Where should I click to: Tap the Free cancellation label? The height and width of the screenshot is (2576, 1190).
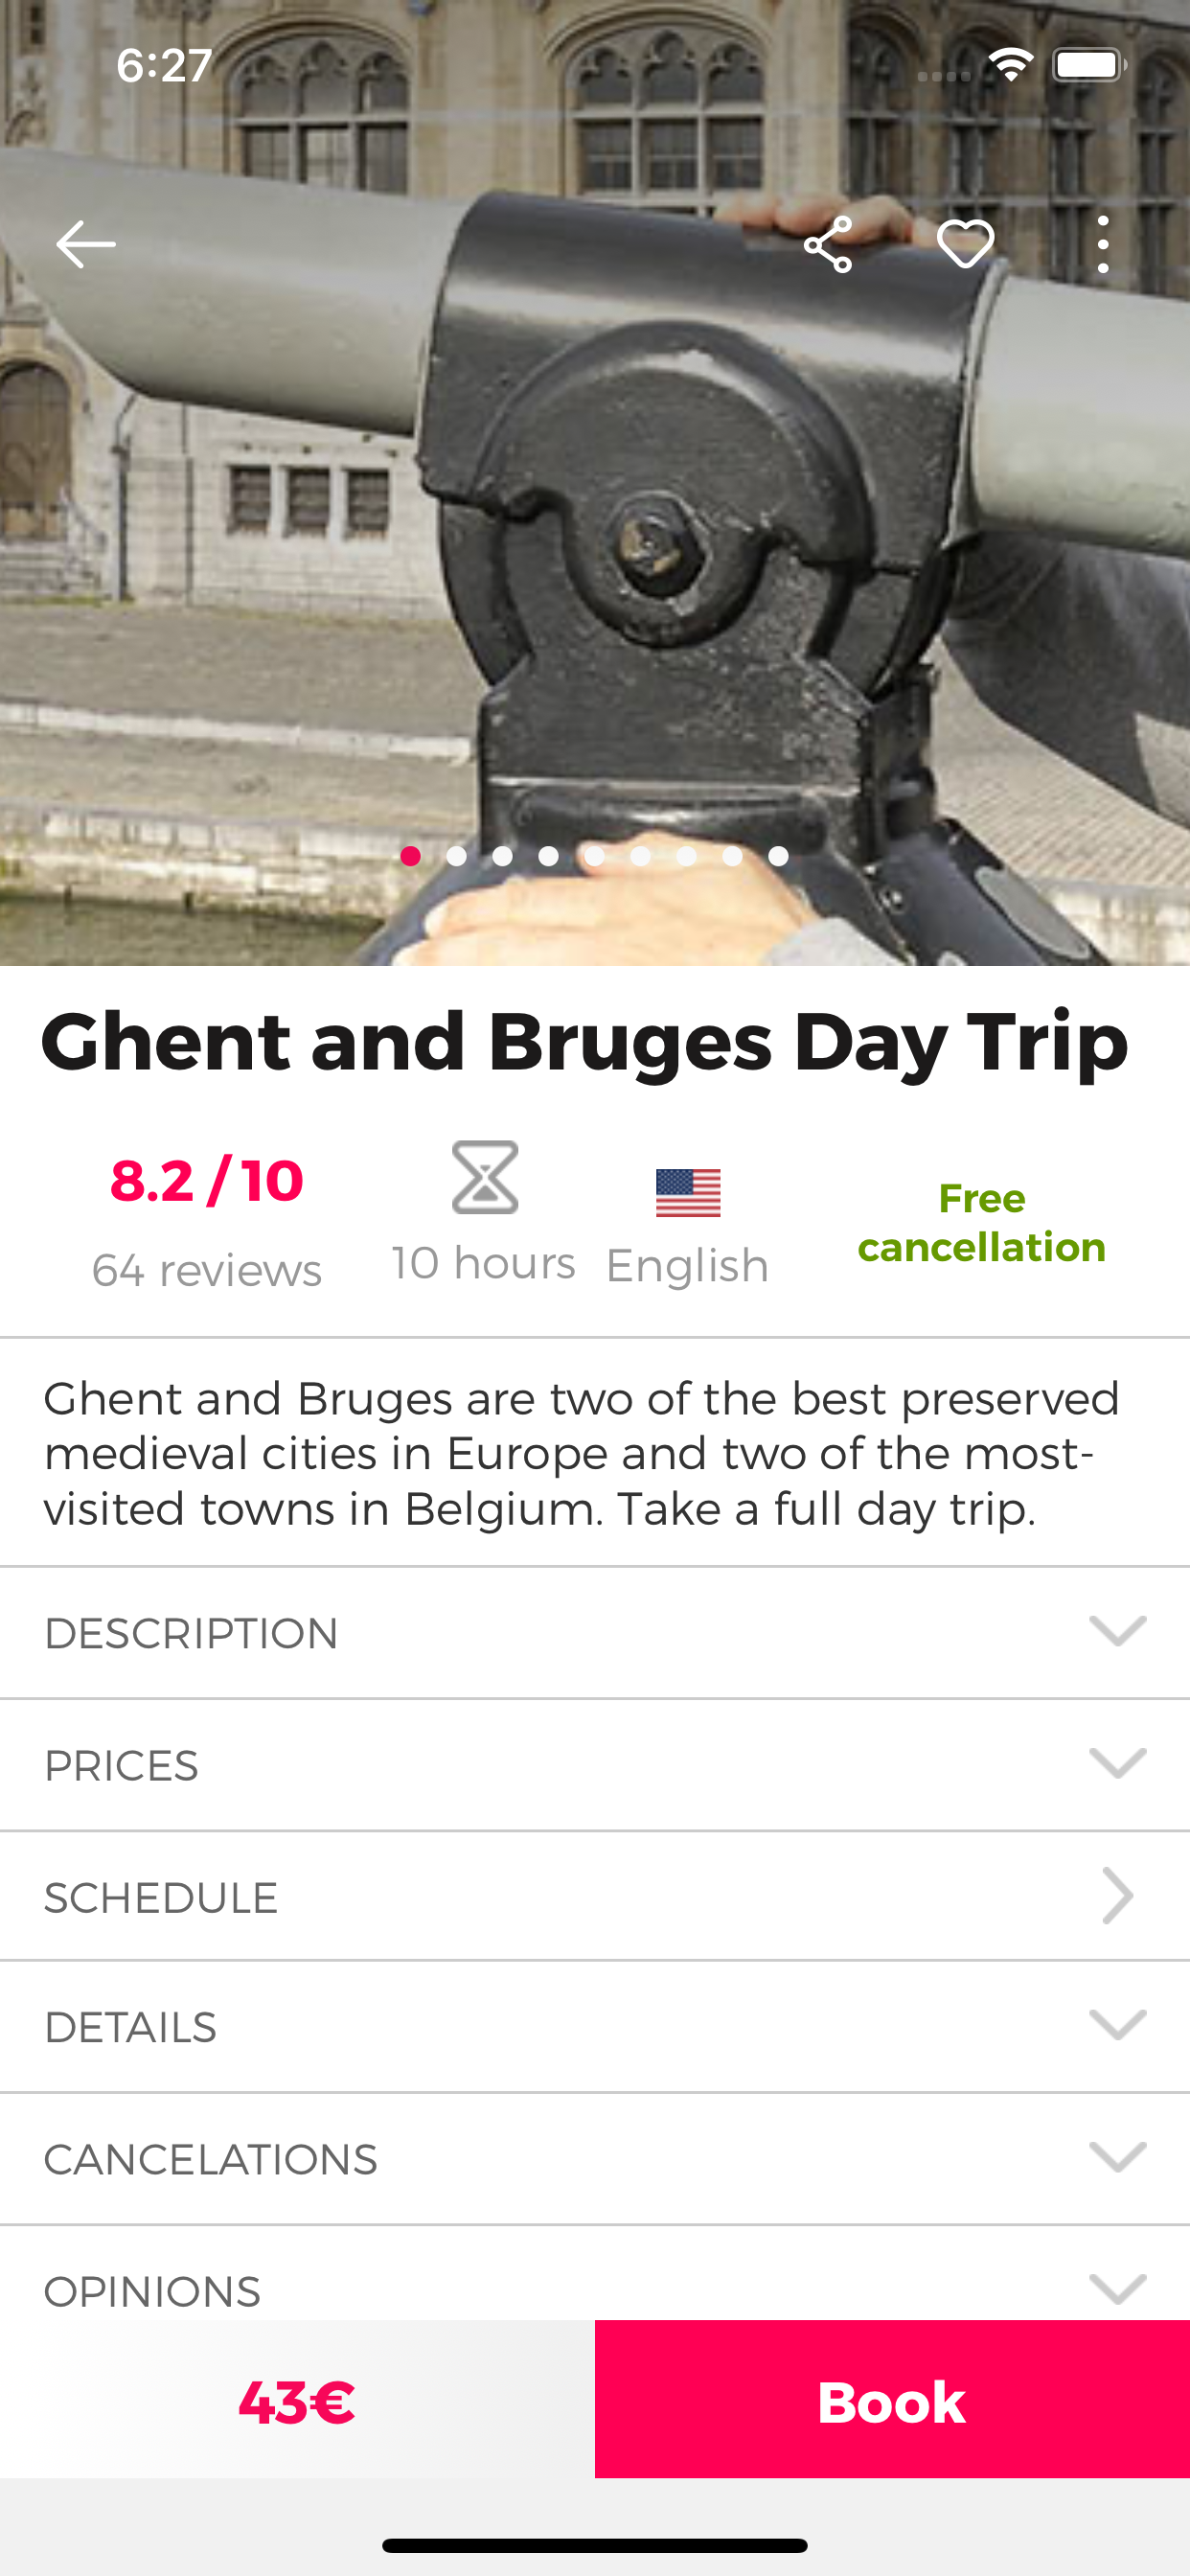981,1222
